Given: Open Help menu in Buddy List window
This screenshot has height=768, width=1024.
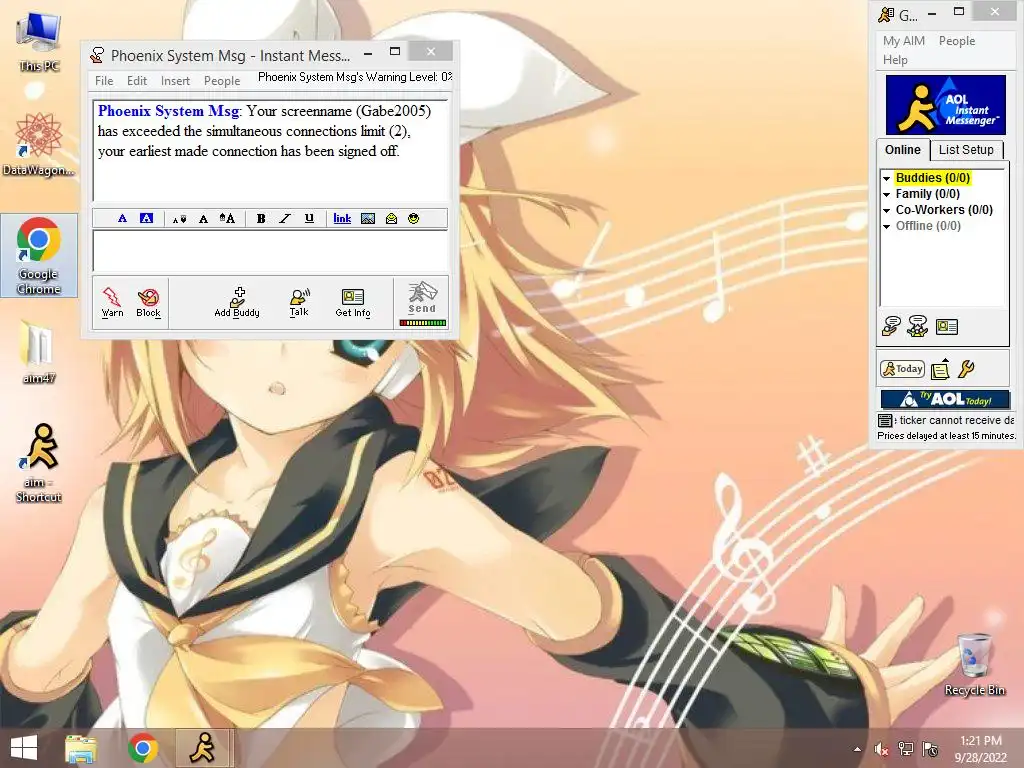Looking at the screenshot, I should tap(895, 59).
